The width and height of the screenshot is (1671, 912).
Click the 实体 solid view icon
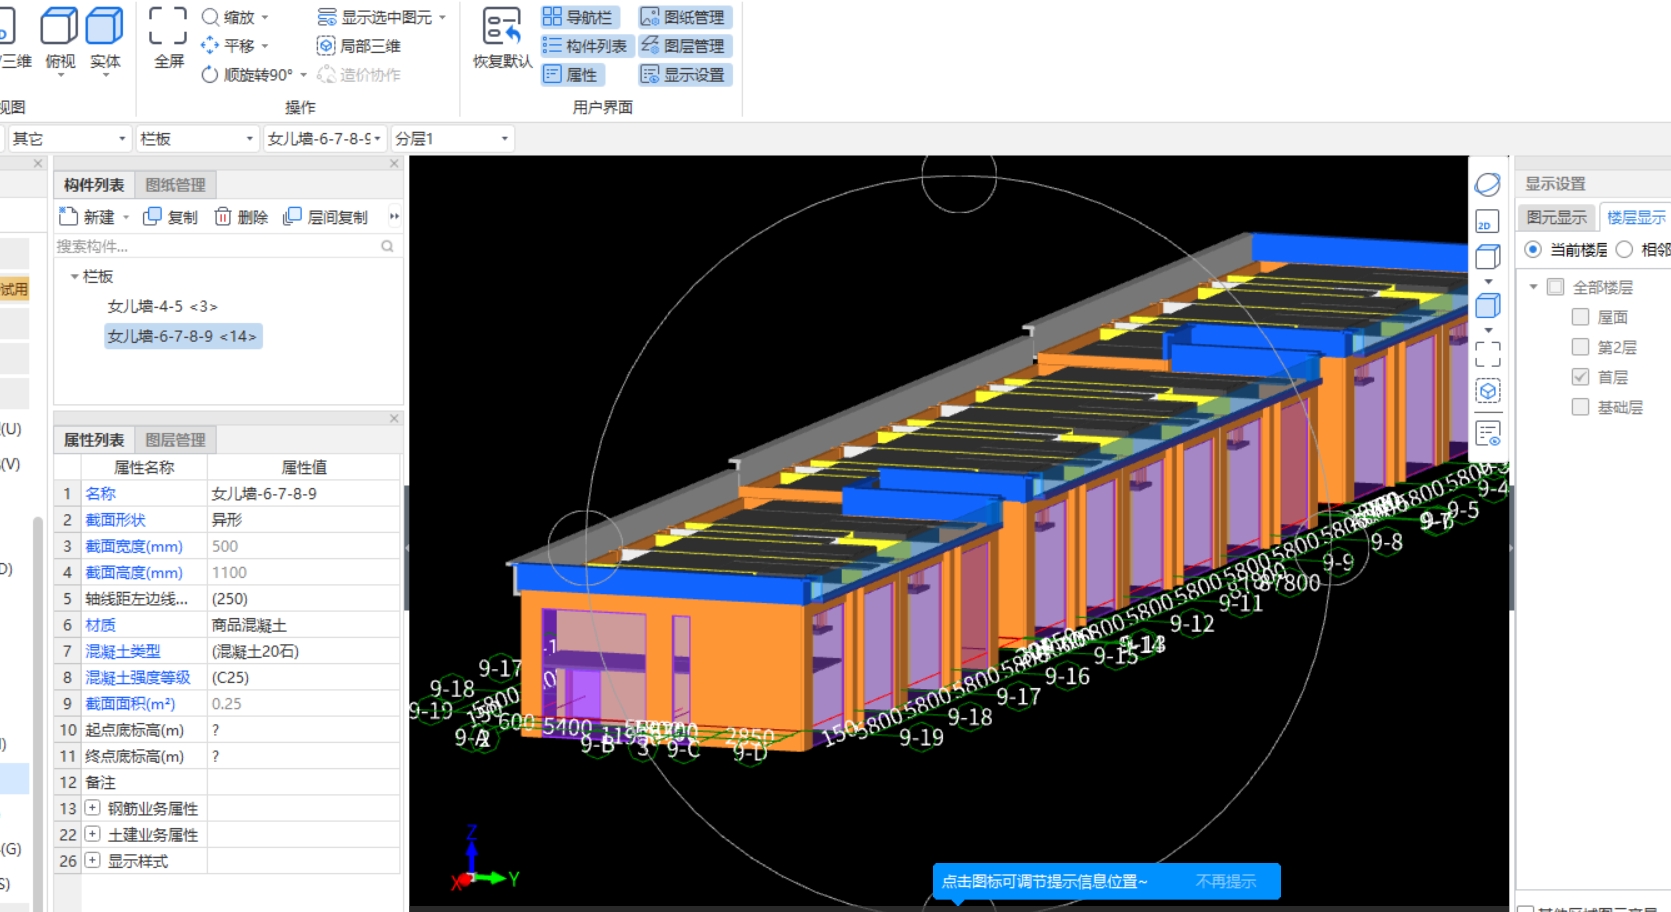pos(104,28)
